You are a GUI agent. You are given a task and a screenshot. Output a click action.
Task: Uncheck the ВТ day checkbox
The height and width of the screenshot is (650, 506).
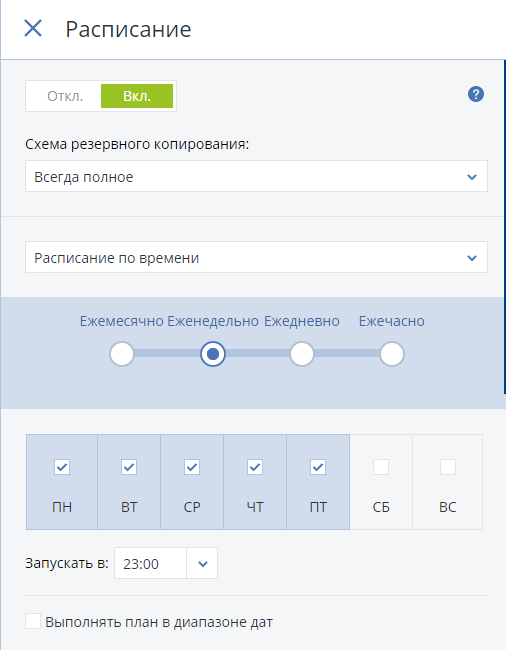129,467
